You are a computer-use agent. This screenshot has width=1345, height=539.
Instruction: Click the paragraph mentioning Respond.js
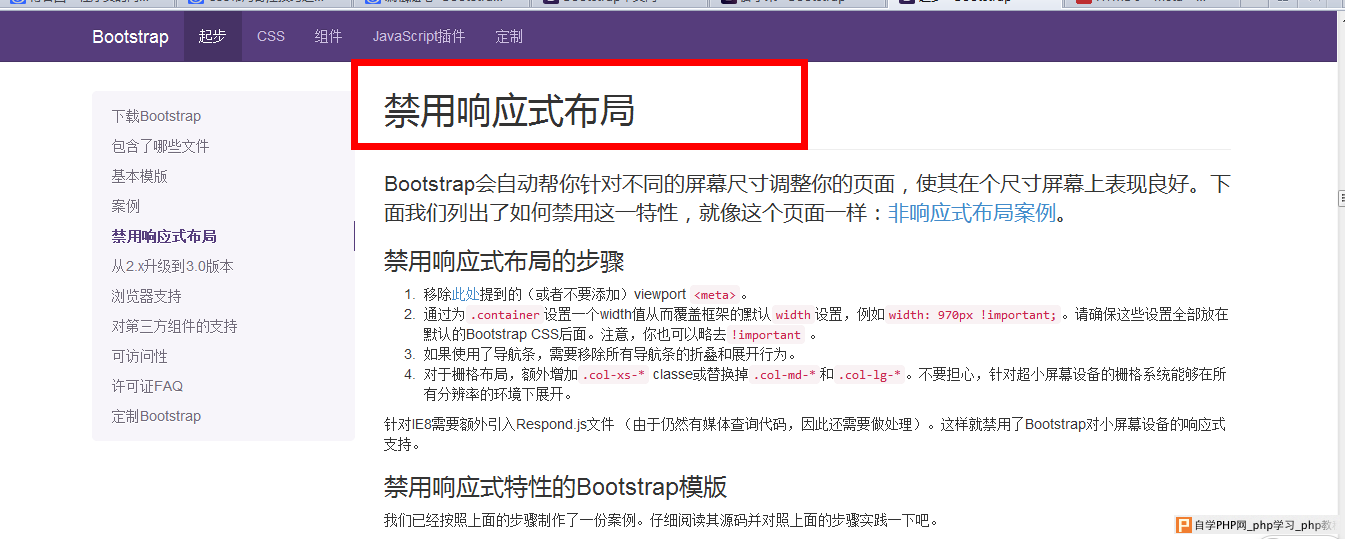pos(805,434)
